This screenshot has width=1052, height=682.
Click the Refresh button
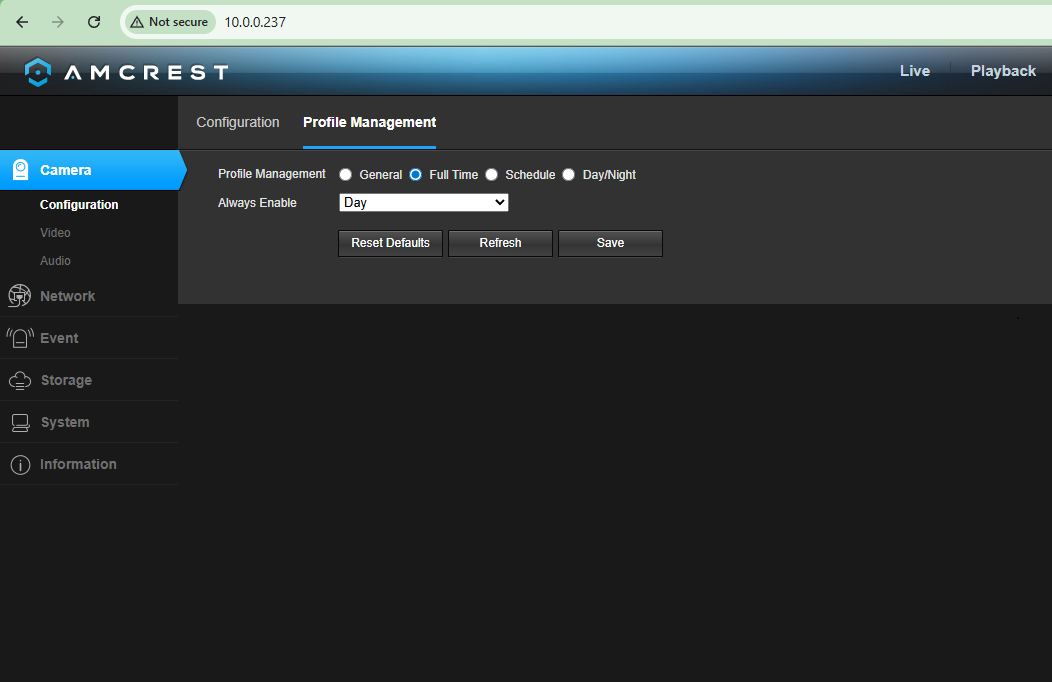[x=501, y=243]
